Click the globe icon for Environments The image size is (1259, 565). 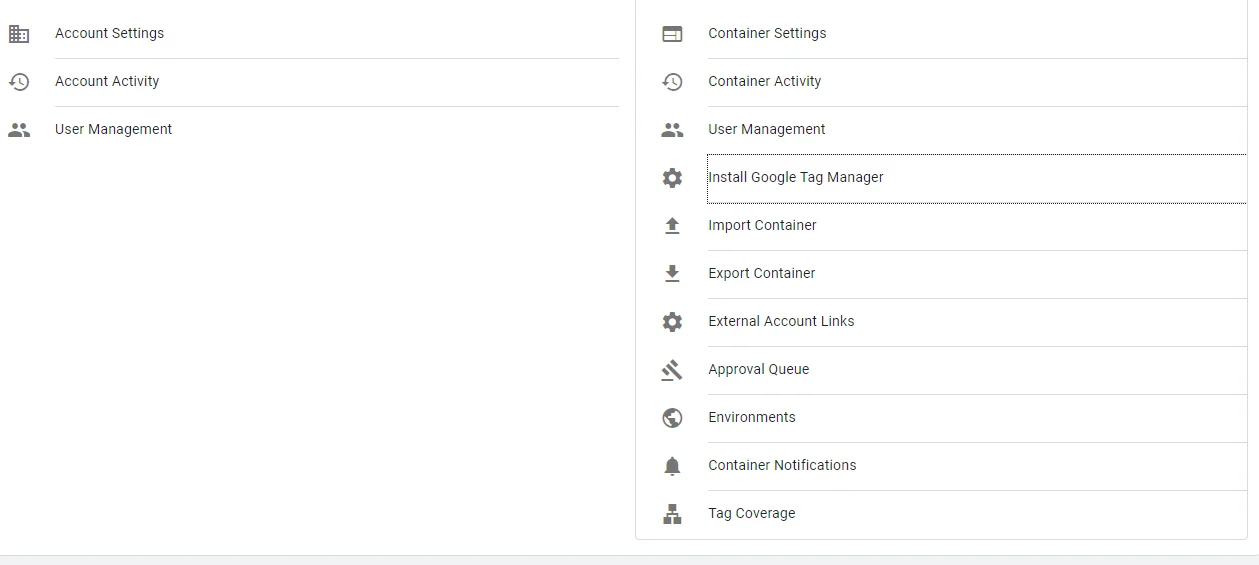(672, 418)
